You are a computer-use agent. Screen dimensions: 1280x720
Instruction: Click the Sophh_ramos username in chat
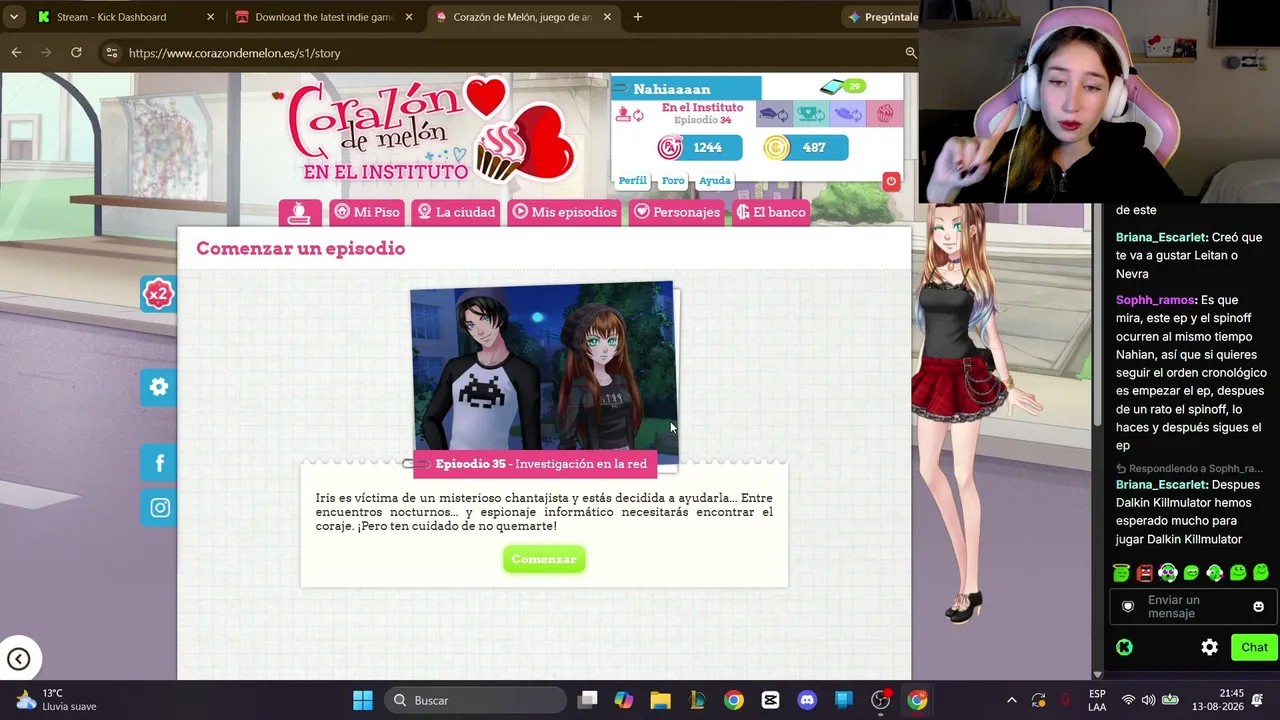(x=1156, y=300)
